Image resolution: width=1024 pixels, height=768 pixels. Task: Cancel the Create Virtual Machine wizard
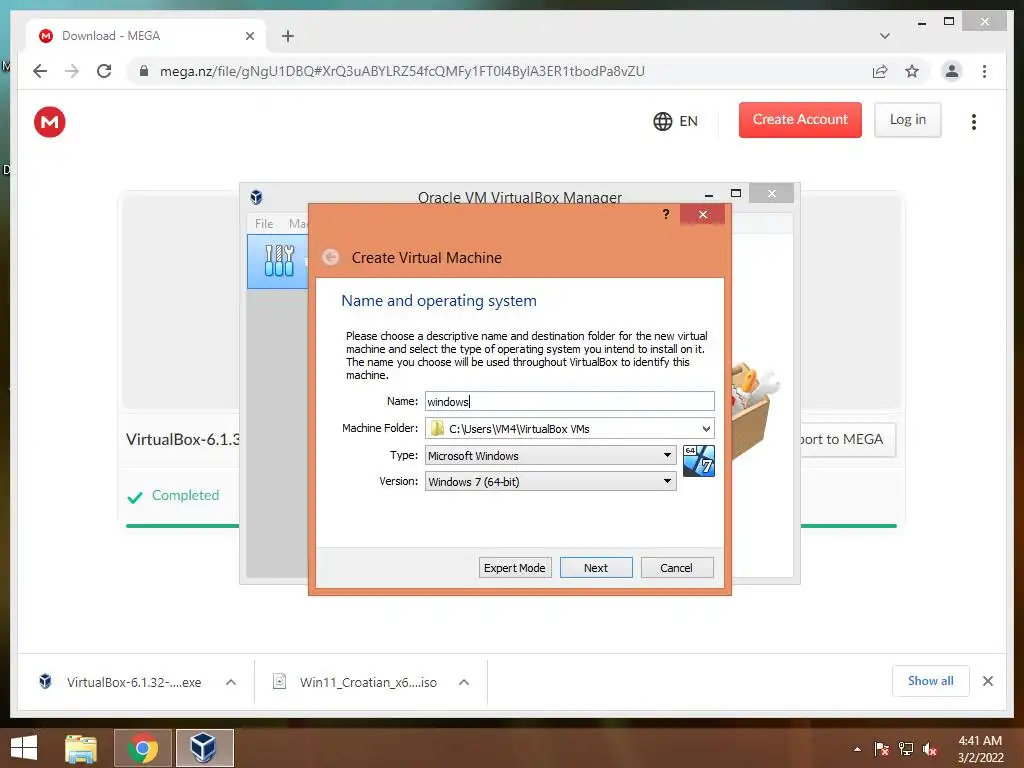677,568
